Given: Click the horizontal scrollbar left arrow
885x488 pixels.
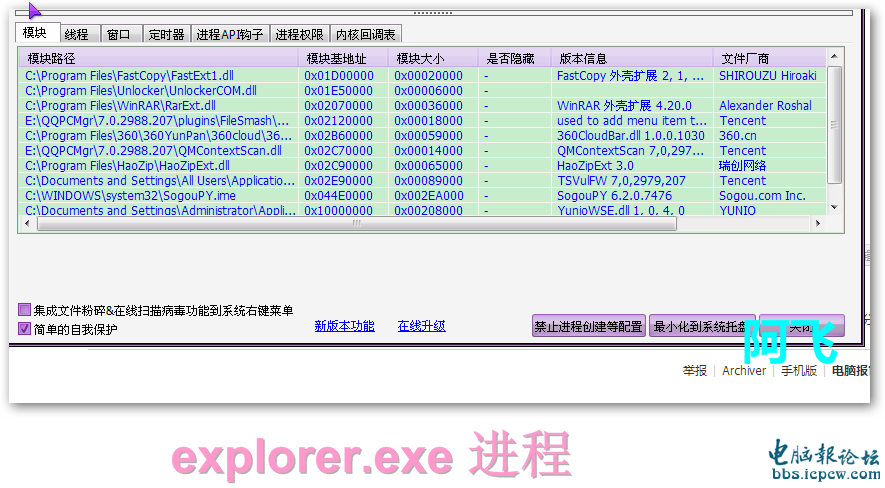Looking at the screenshot, I should point(27,223).
